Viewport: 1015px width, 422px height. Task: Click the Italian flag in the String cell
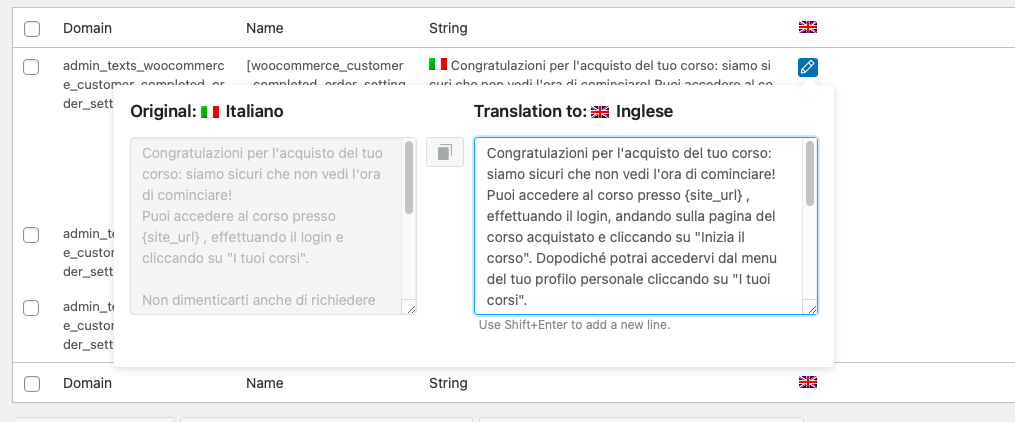pos(438,64)
